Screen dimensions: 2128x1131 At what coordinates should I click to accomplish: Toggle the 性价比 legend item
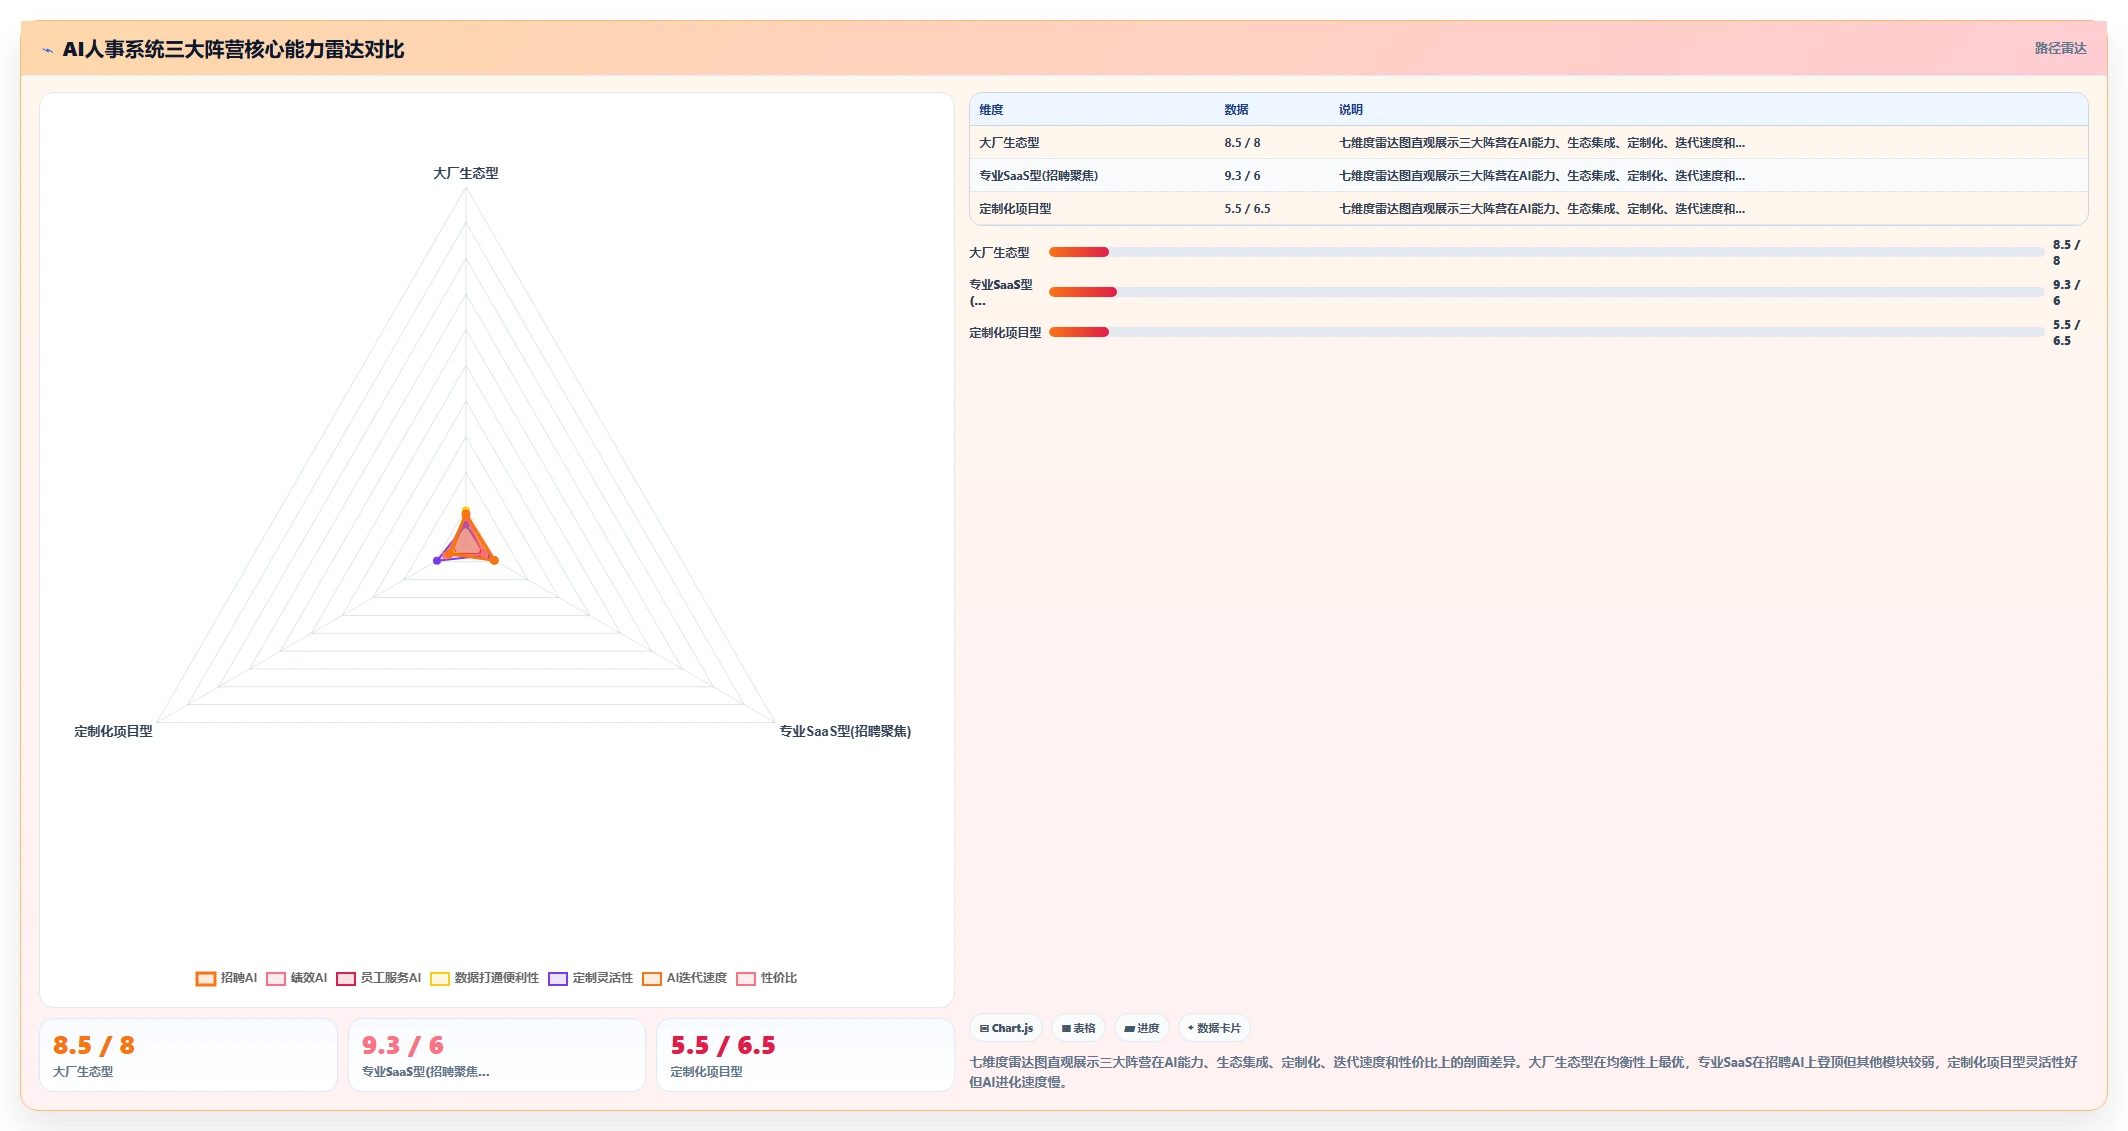pos(766,978)
